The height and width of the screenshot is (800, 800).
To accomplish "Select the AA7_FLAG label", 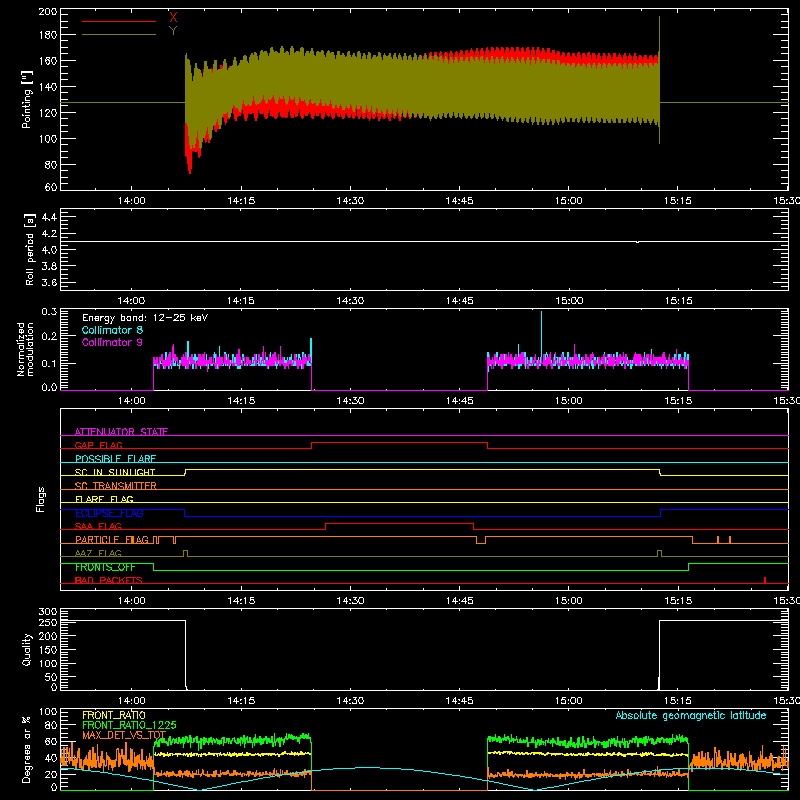I will click(x=98, y=553).
